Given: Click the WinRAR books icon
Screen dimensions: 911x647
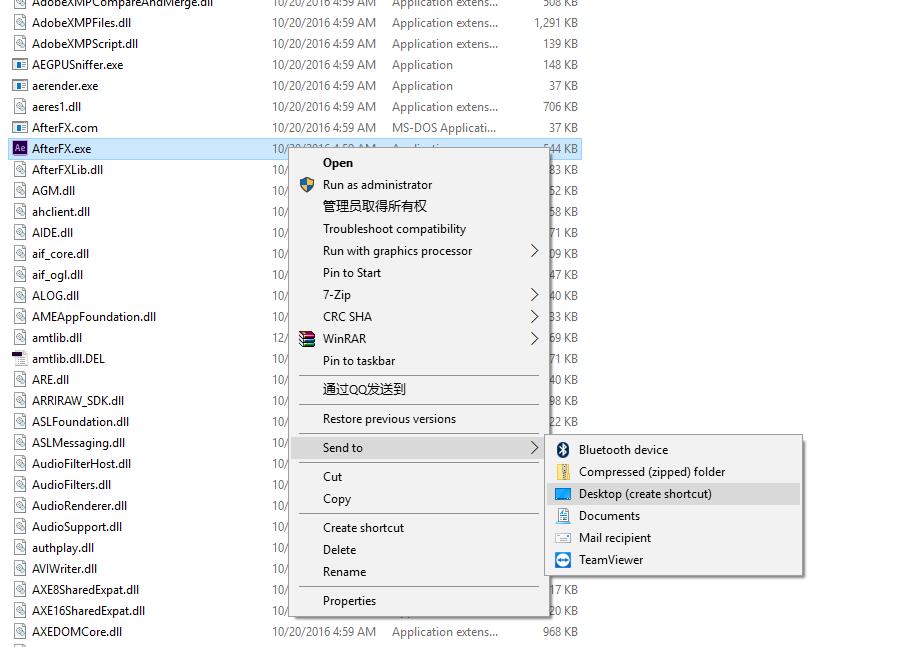Looking at the screenshot, I should tap(307, 339).
